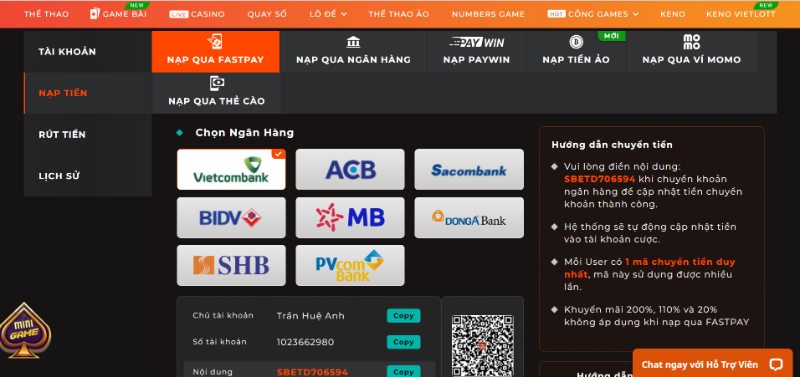Image resolution: width=800 pixels, height=377 pixels.
Task: Select BIDV bank option
Action: coord(231,217)
